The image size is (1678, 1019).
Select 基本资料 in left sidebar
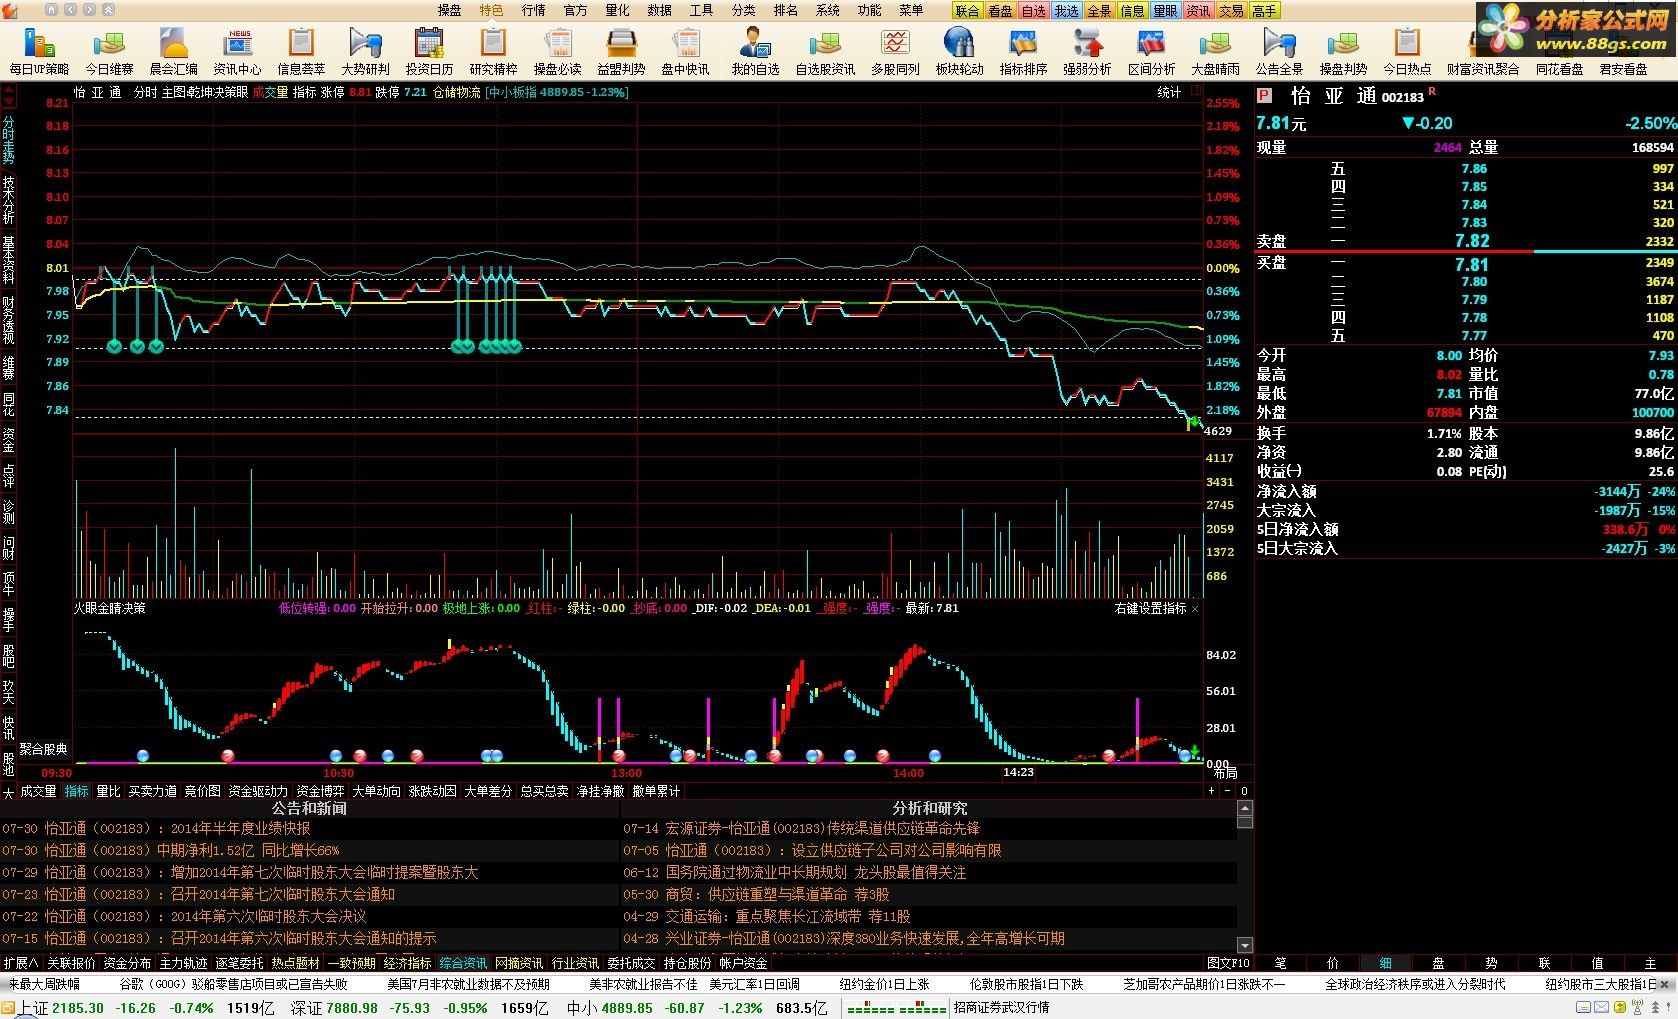[9, 260]
